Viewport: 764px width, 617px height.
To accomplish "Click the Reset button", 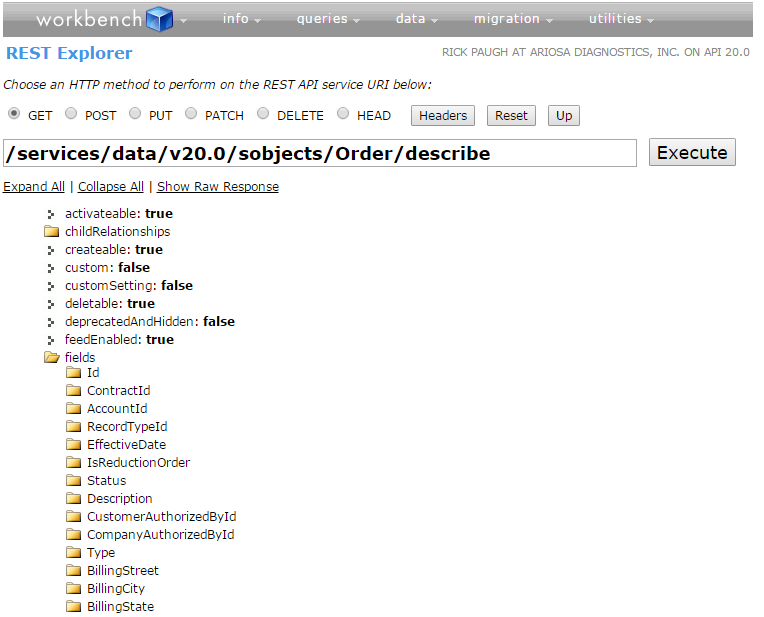I will (x=511, y=116).
